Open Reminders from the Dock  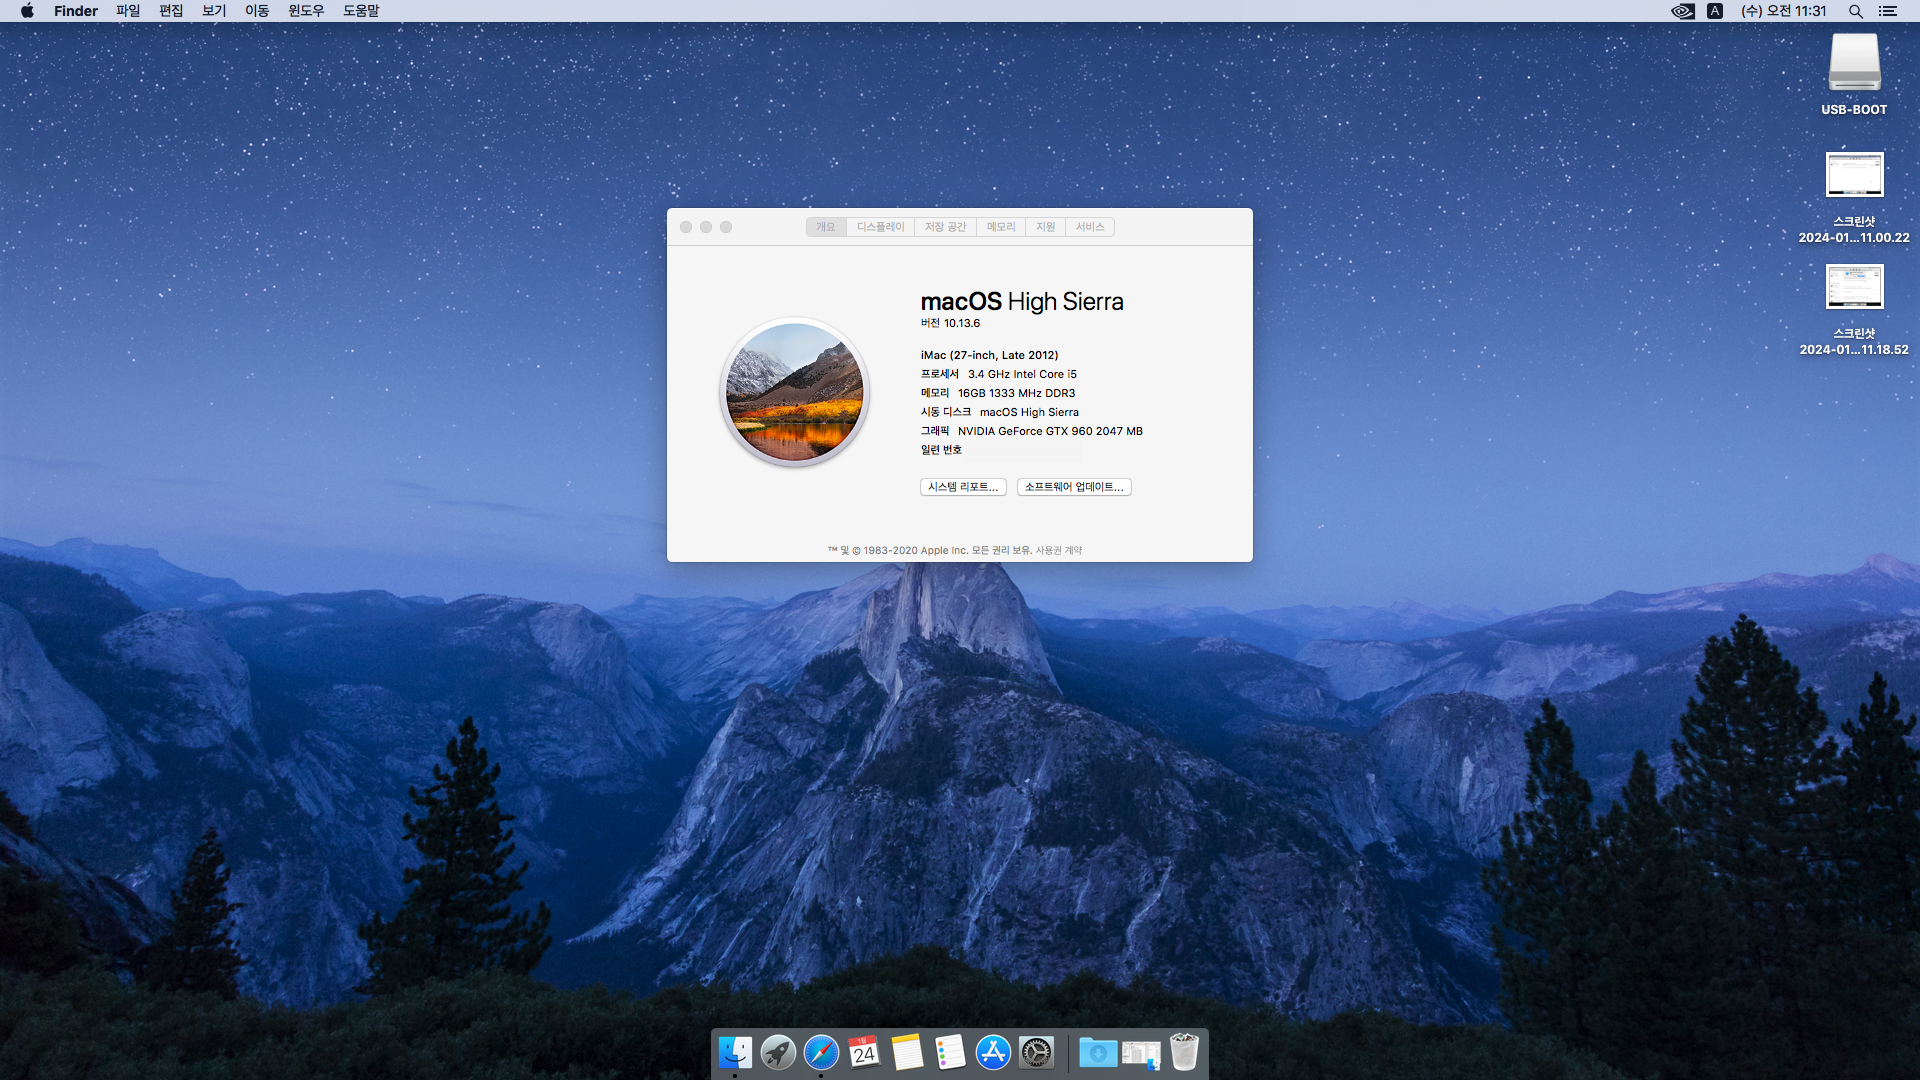[x=950, y=1052]
